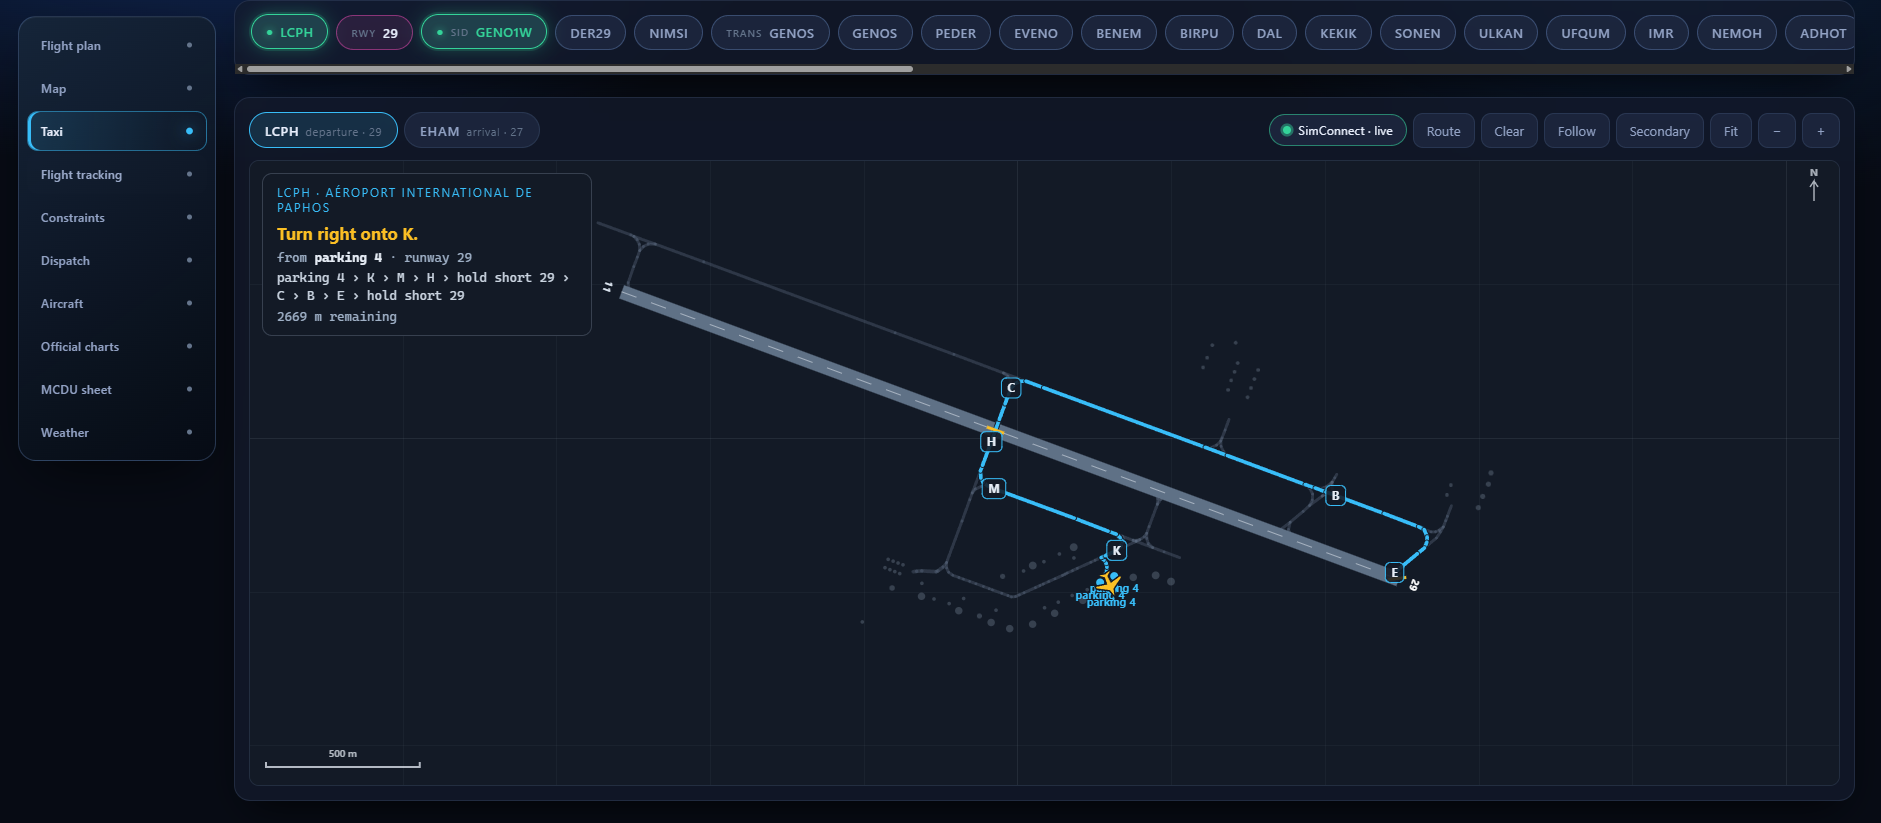Screen dimensions: 1881x823
Task: Toggle Follow aircraft mode
Action: (x=1577, y=131)
